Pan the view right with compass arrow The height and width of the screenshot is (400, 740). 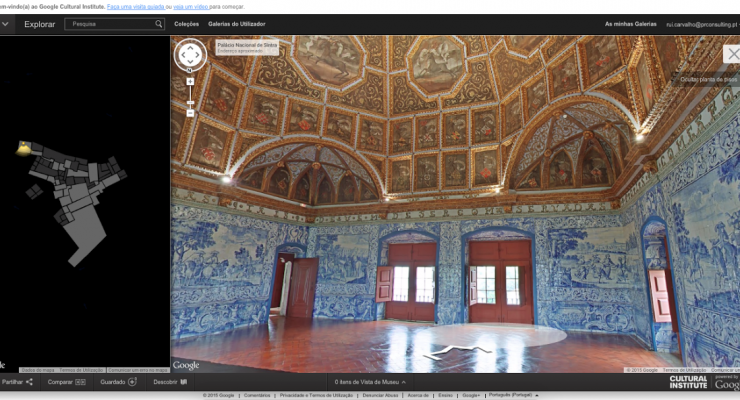(198, 55)
